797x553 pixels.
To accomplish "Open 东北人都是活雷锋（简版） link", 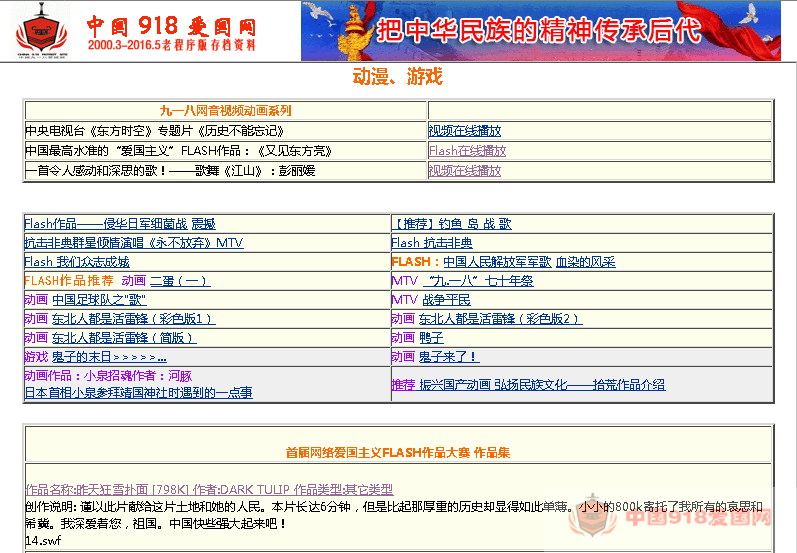I will (124, 338).
